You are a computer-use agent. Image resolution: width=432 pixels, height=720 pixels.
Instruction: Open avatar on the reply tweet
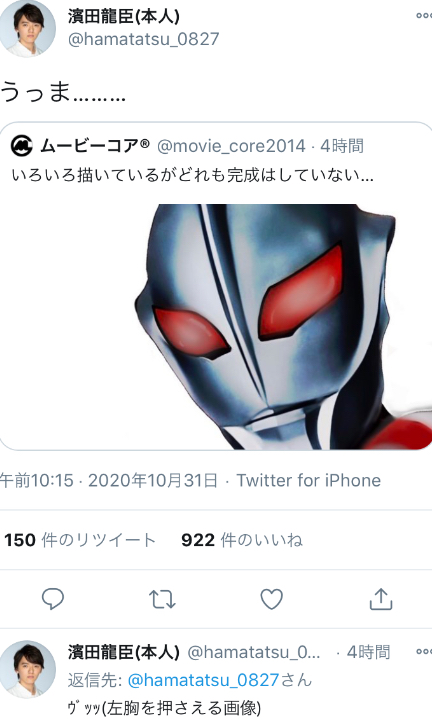pos(28,668)
